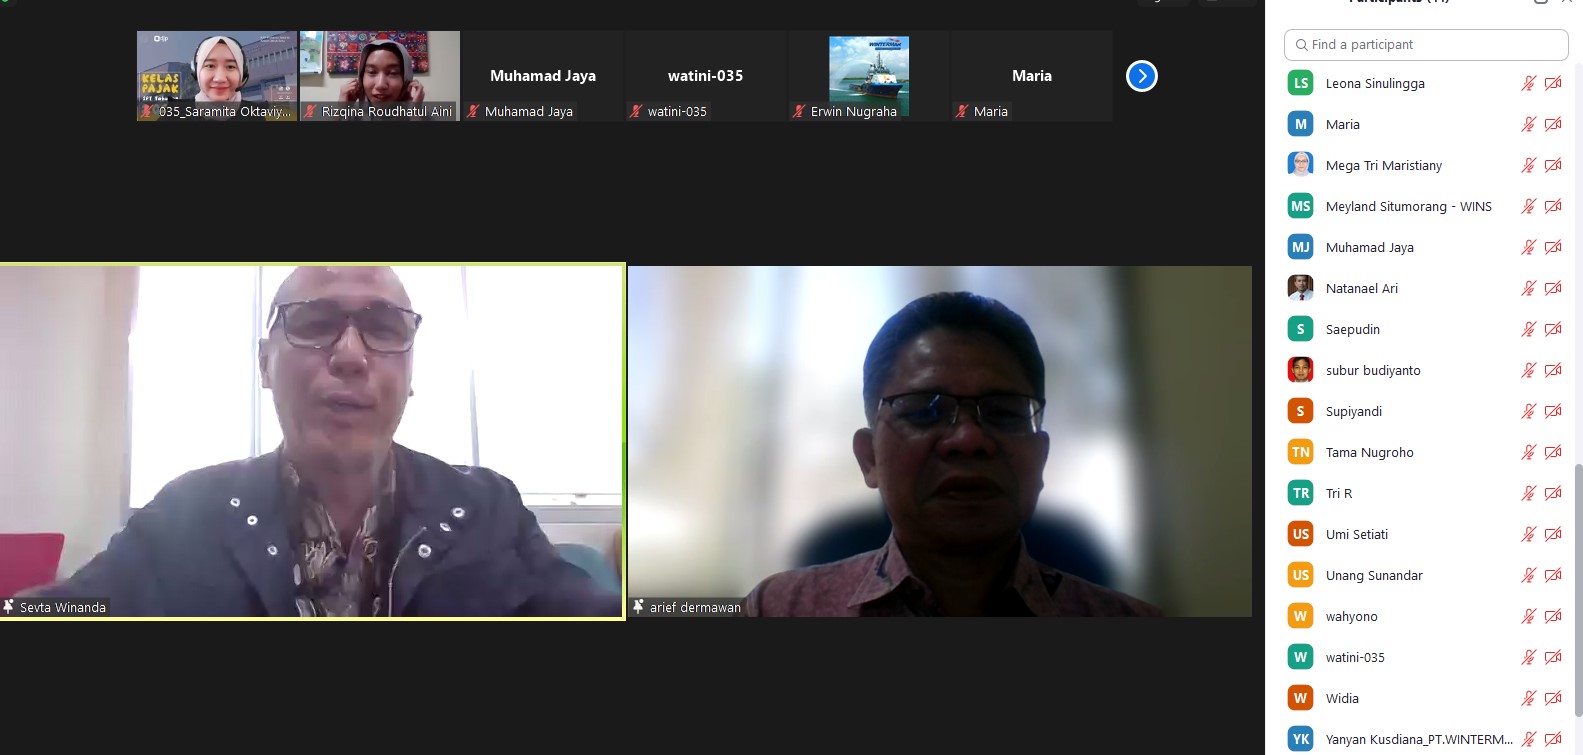1583x755 pixels.
Task: Click Muhamad Jaya's camera-off icon in list
Action: (1553, 248)
